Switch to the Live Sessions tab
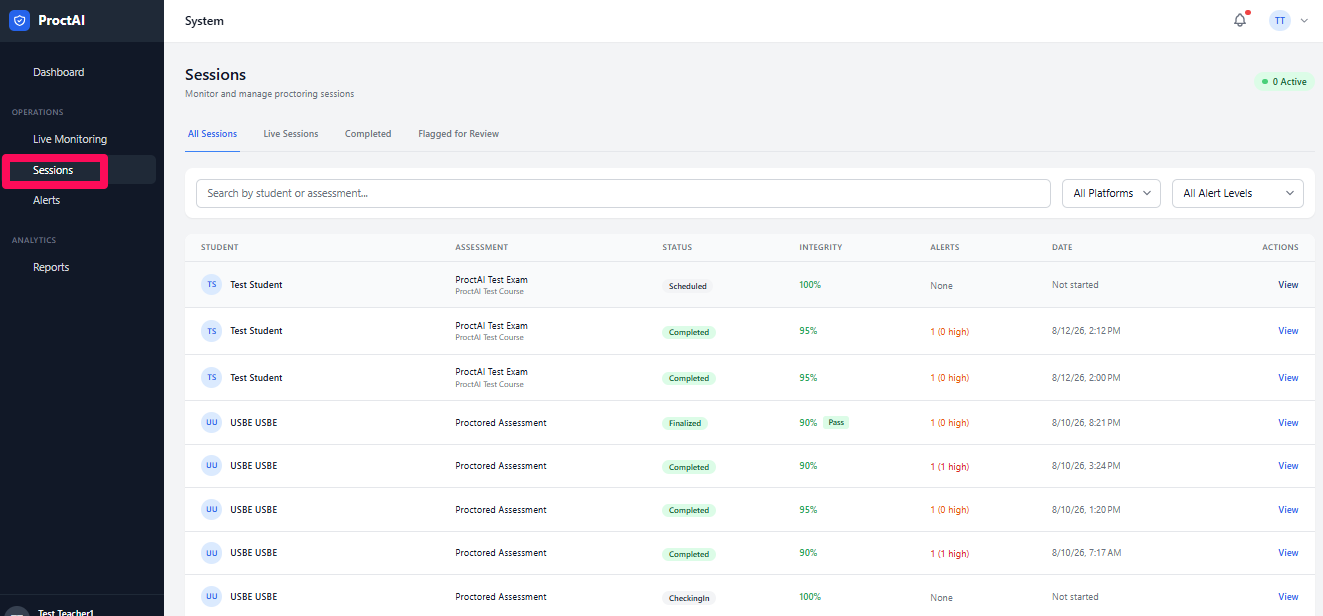The image size is (1323, 616). tap(291, 134)
